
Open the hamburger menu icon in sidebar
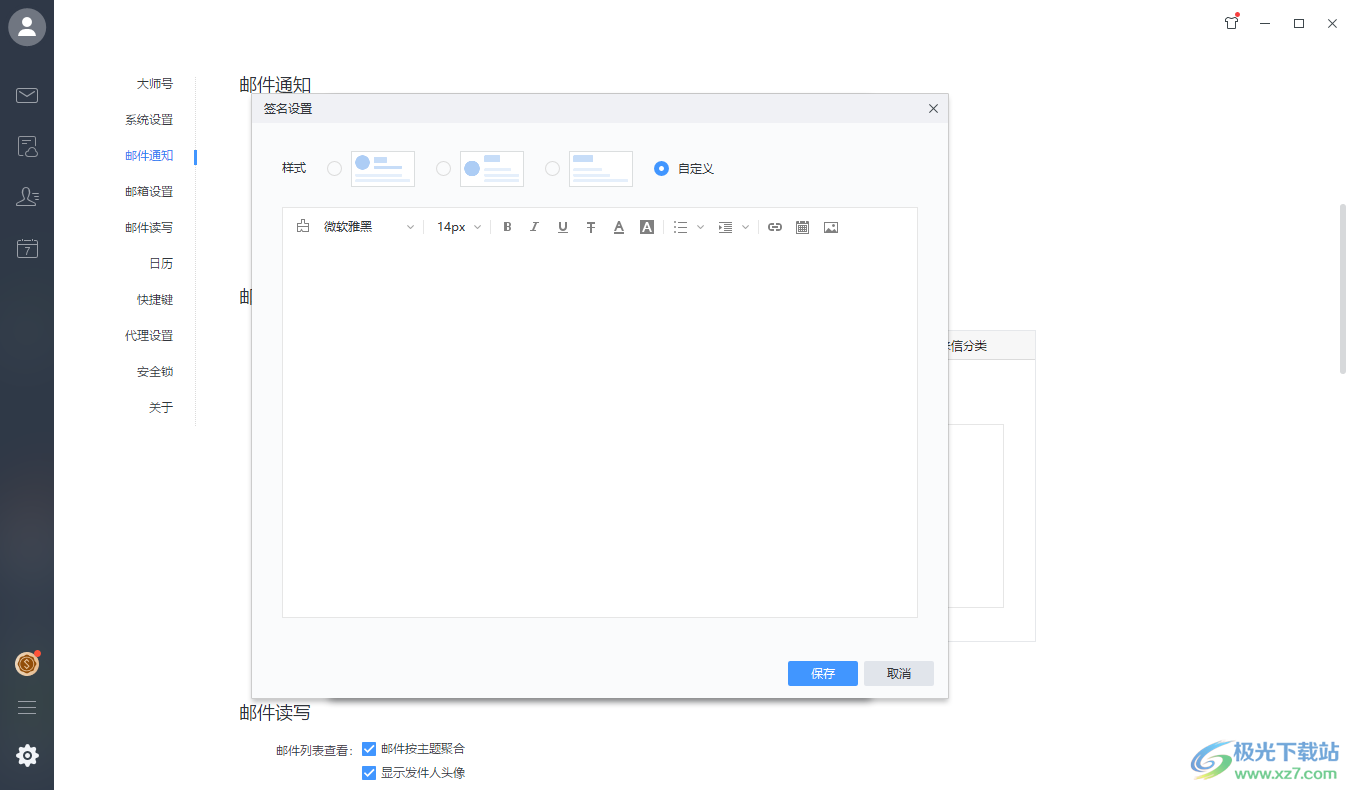[27, 708]
